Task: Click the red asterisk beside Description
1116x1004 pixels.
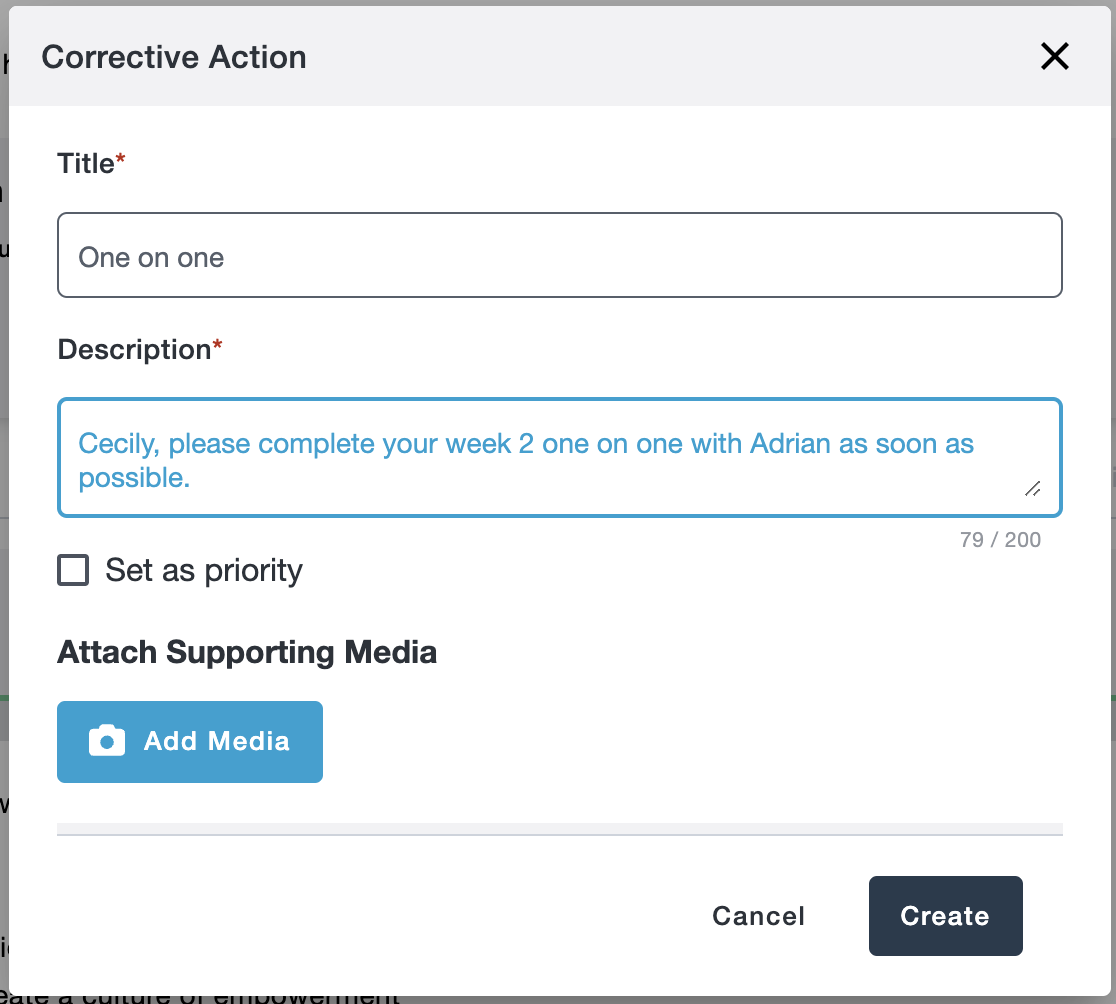Action: coord(217,347)
